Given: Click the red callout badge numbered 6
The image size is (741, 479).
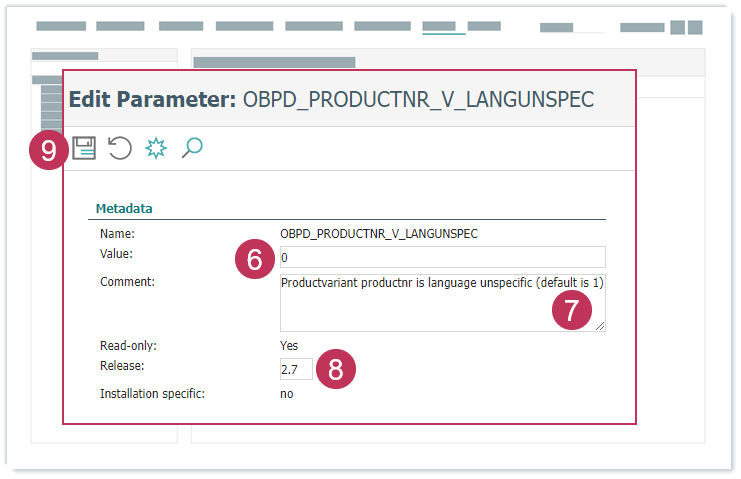Looking at the screenshot, I should tap(254, 260).
